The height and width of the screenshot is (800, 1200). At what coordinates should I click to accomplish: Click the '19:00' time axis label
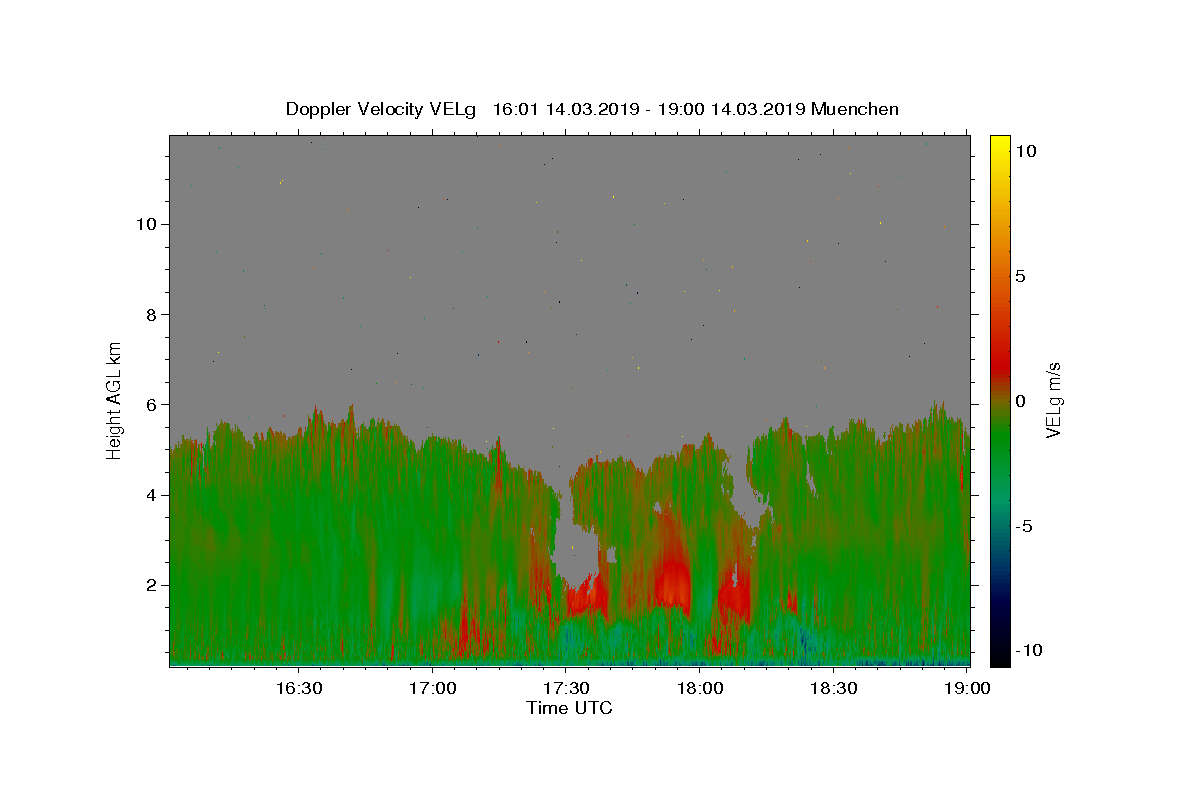click(966, 688)
